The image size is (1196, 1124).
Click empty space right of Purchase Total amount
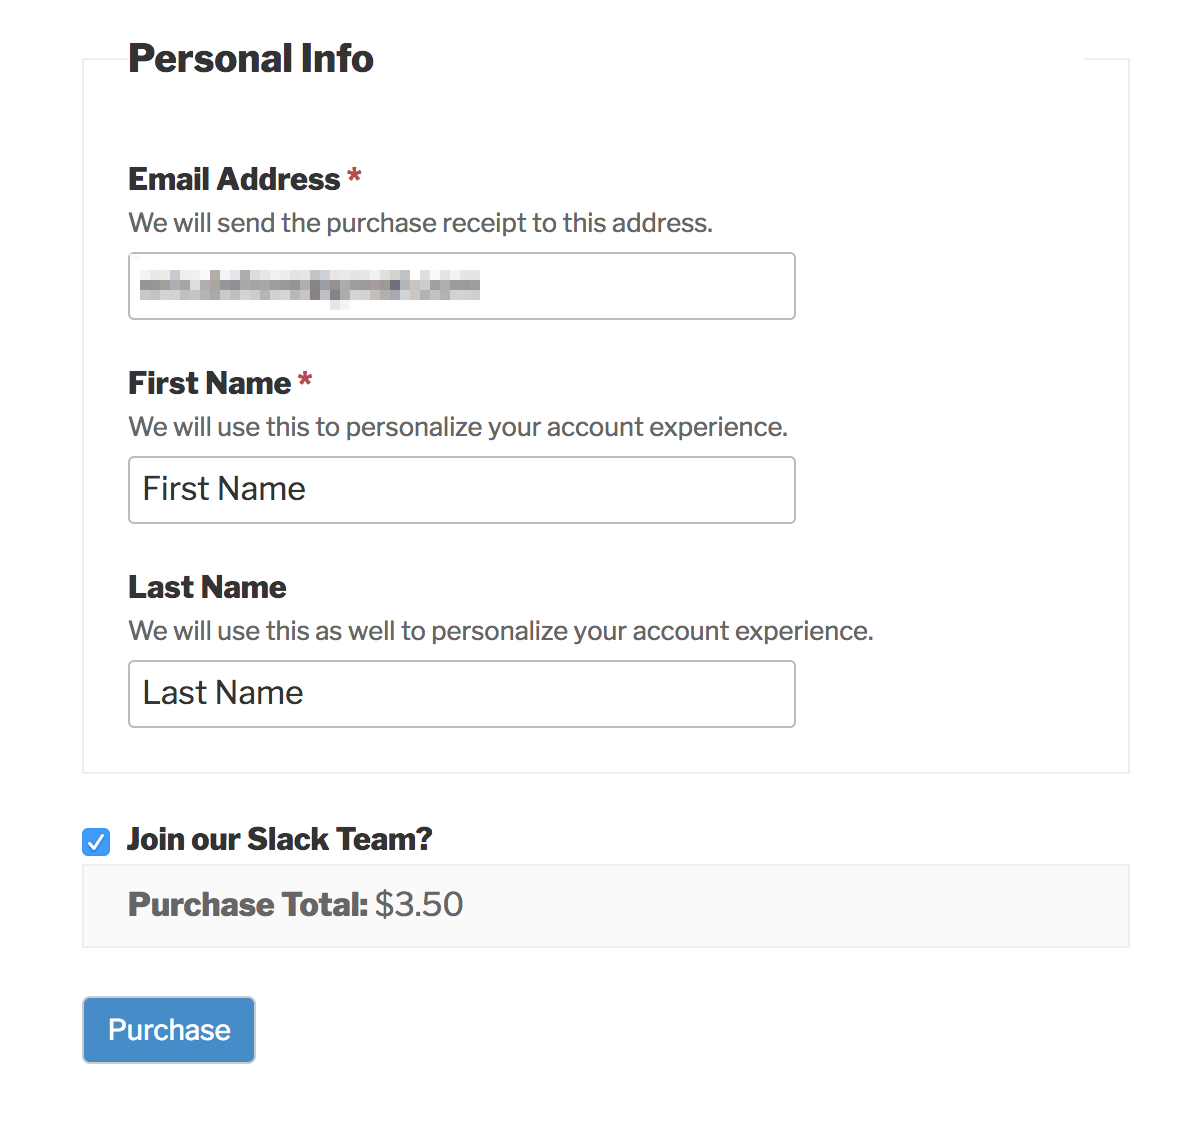coord(800,905)
